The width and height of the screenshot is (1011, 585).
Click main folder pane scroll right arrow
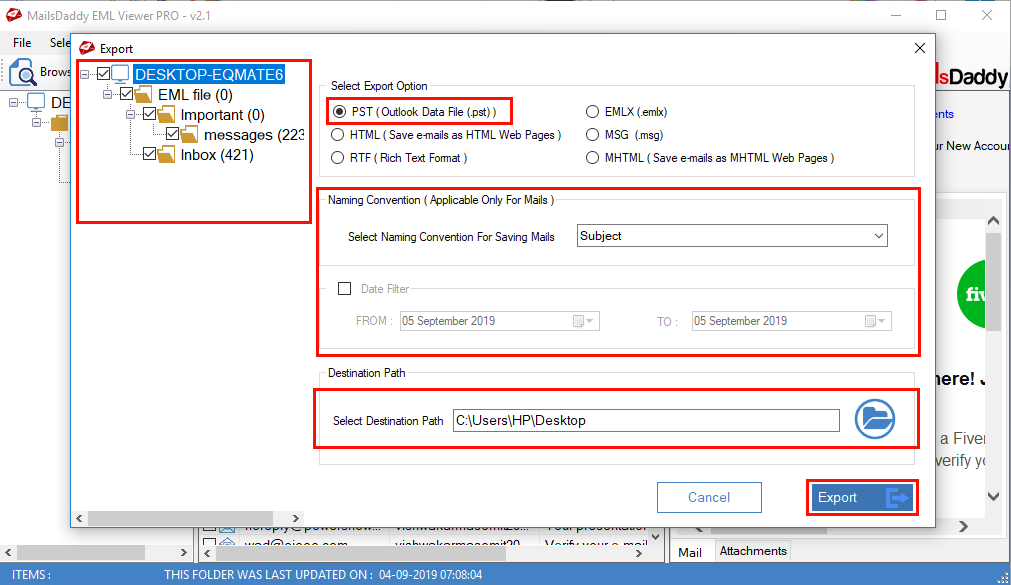[184, 552]
